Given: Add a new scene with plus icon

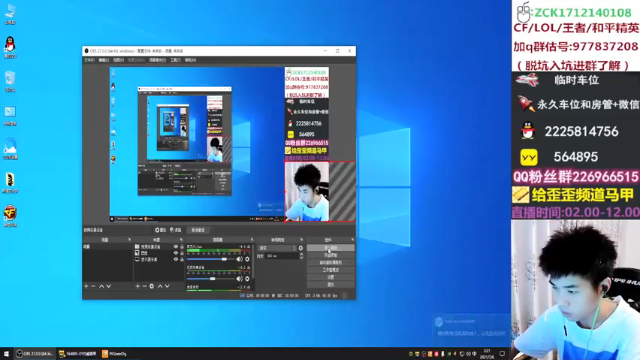Looking at the screenshot, I should click(x=86, y=286).
